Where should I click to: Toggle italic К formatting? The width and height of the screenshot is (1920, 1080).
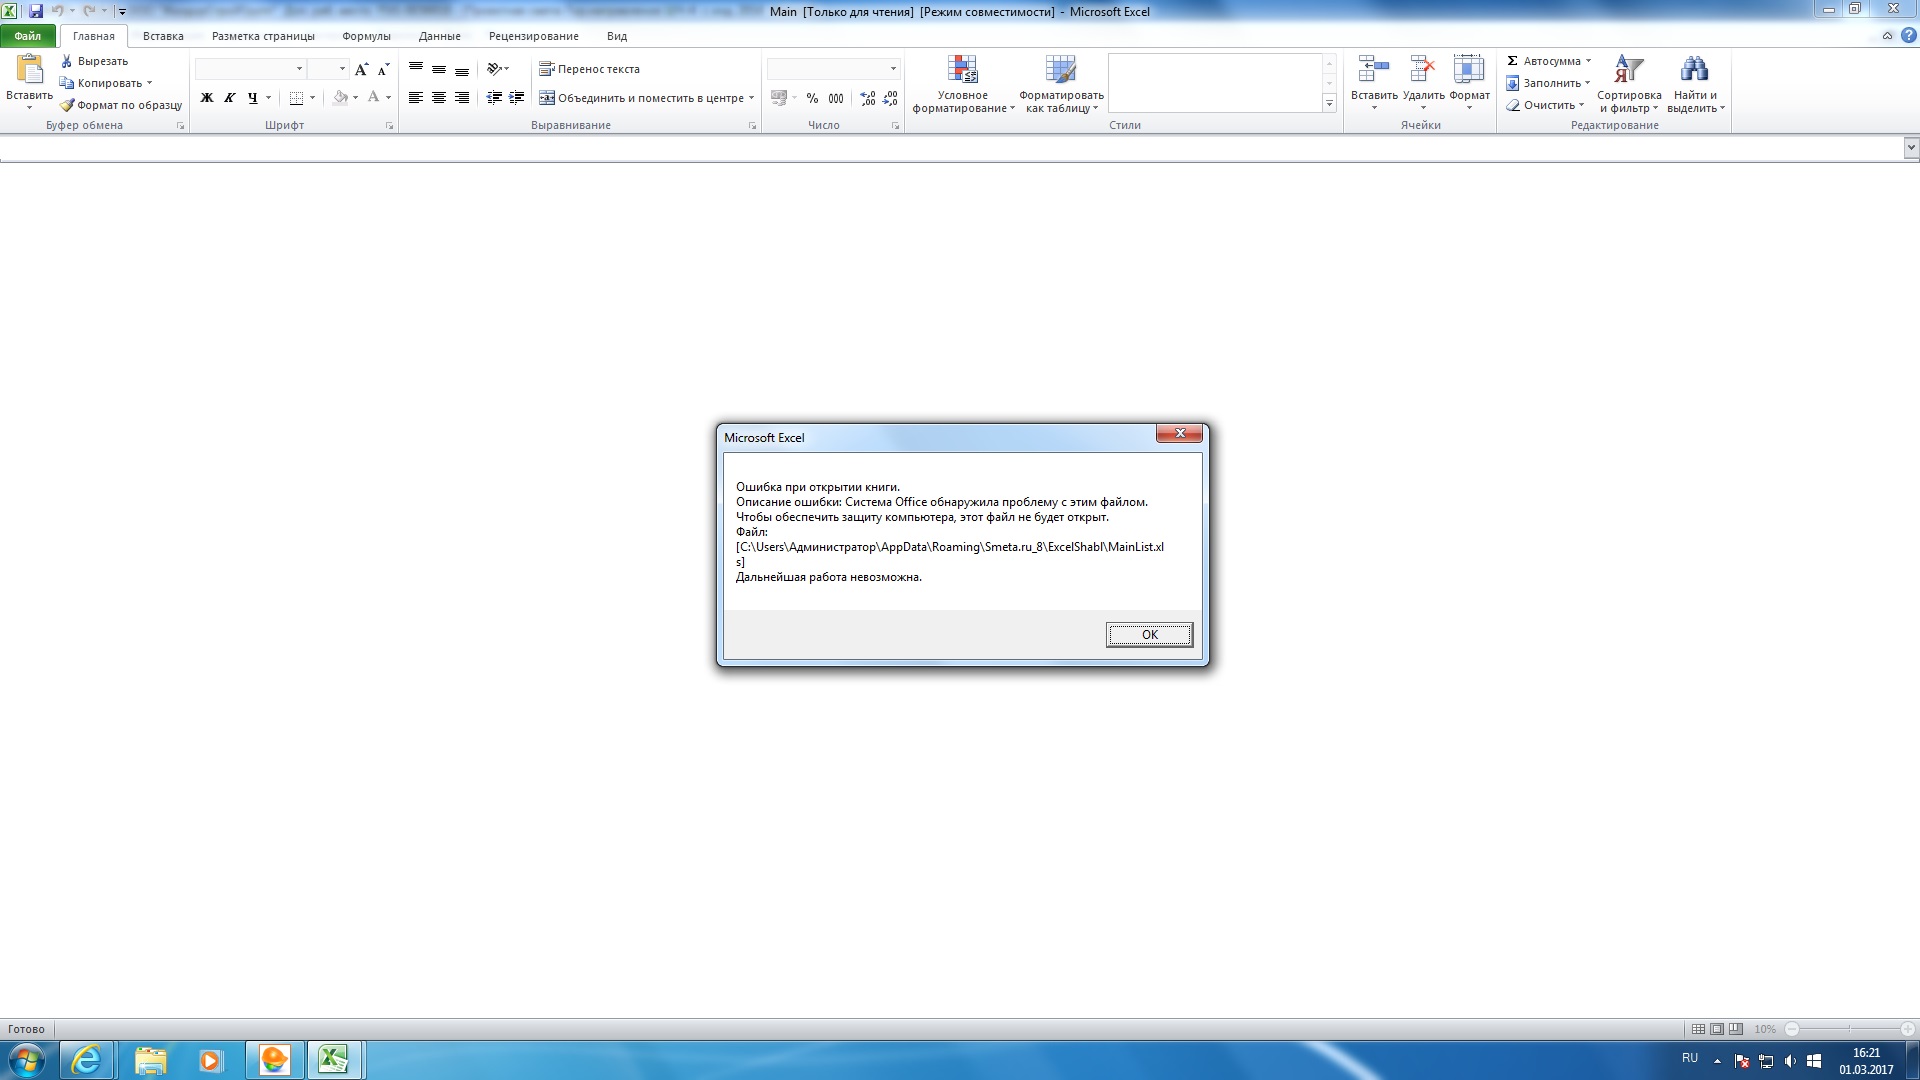click(x=230, y=97)
